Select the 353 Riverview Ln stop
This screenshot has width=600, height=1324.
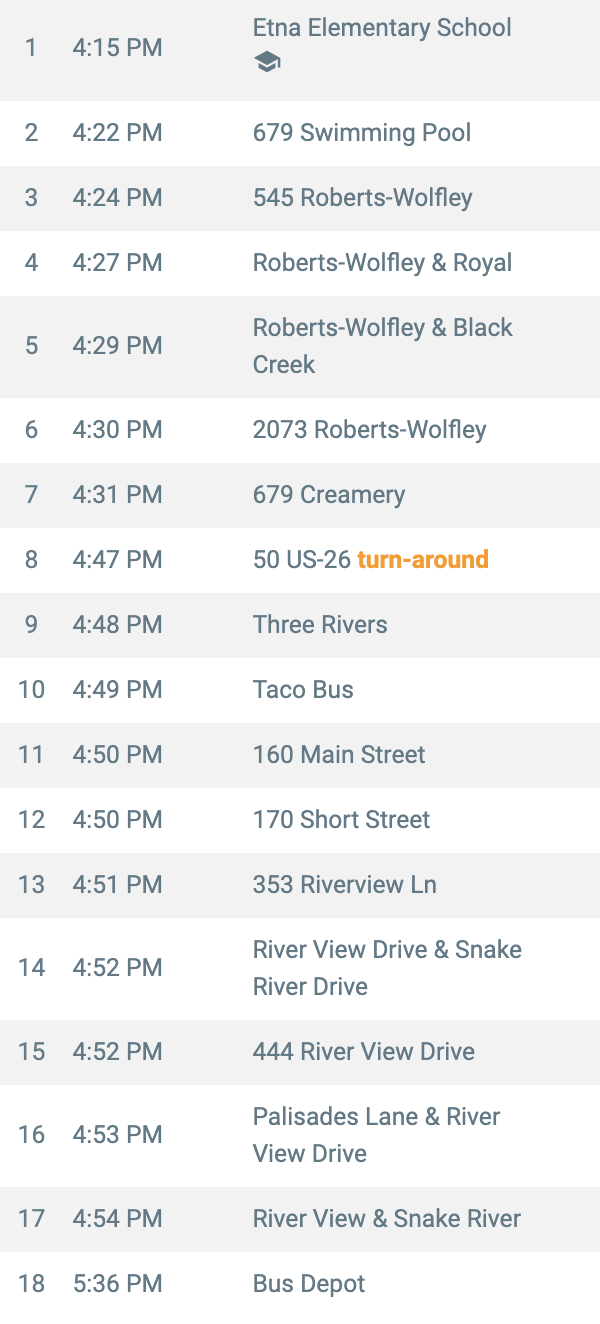[x=300, y=885]
